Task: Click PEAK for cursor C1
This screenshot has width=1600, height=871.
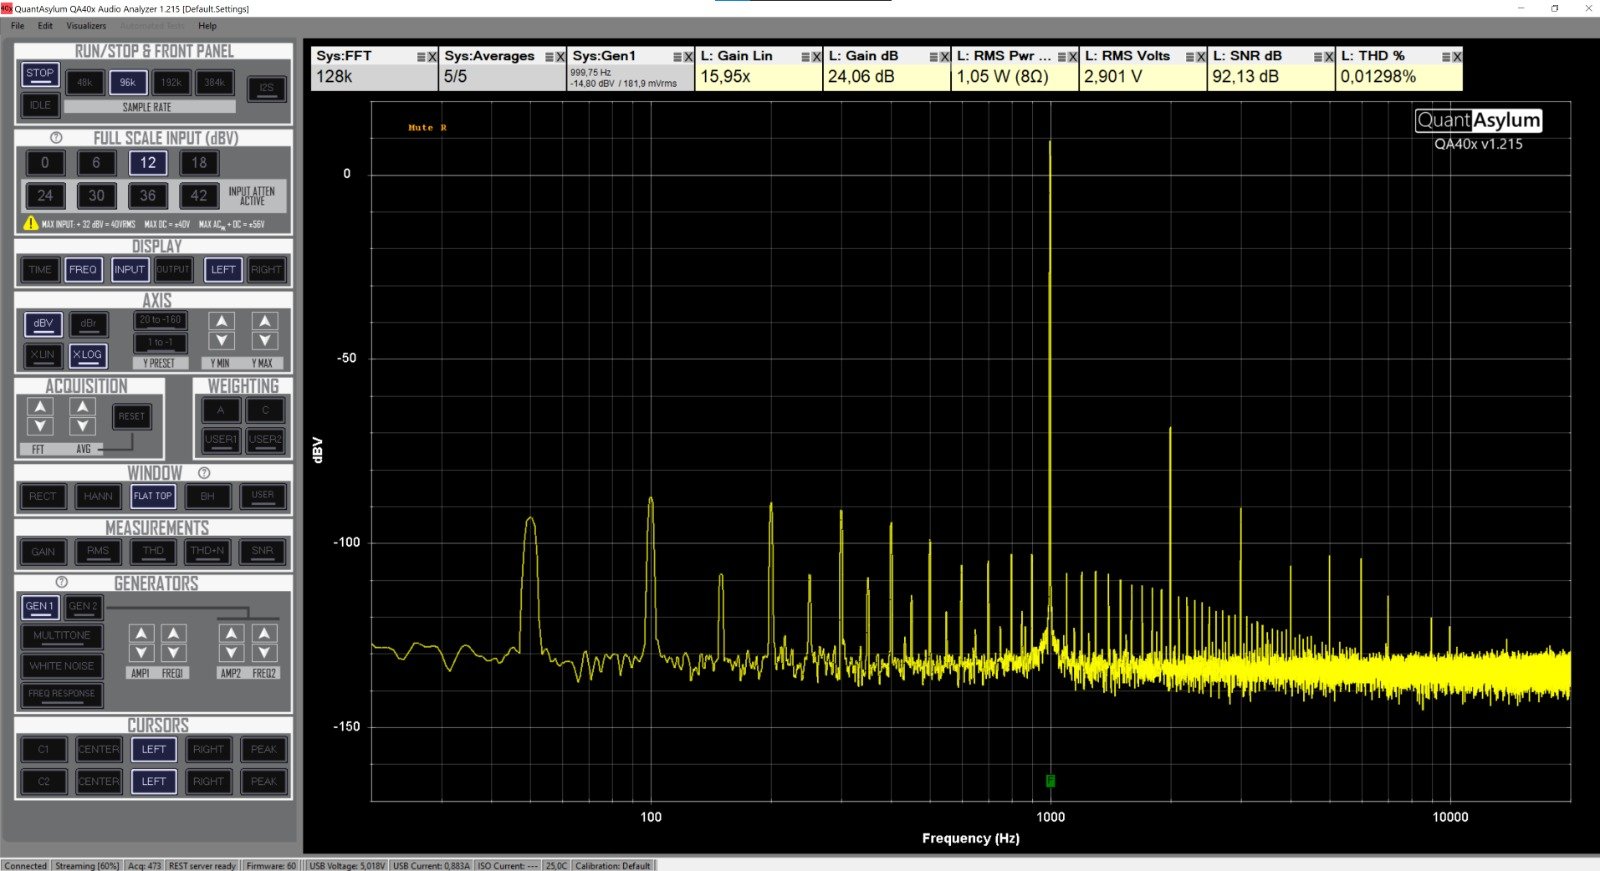Action: [x=263, y=750]
